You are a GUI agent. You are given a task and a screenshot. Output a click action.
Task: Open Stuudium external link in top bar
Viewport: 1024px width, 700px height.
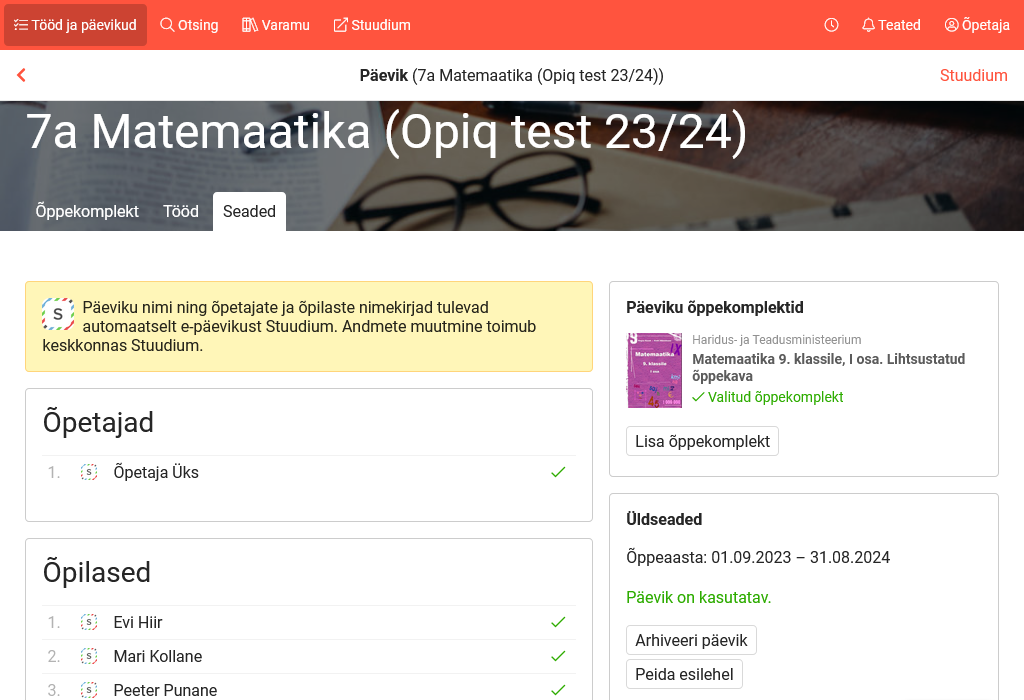pos(372,25)
